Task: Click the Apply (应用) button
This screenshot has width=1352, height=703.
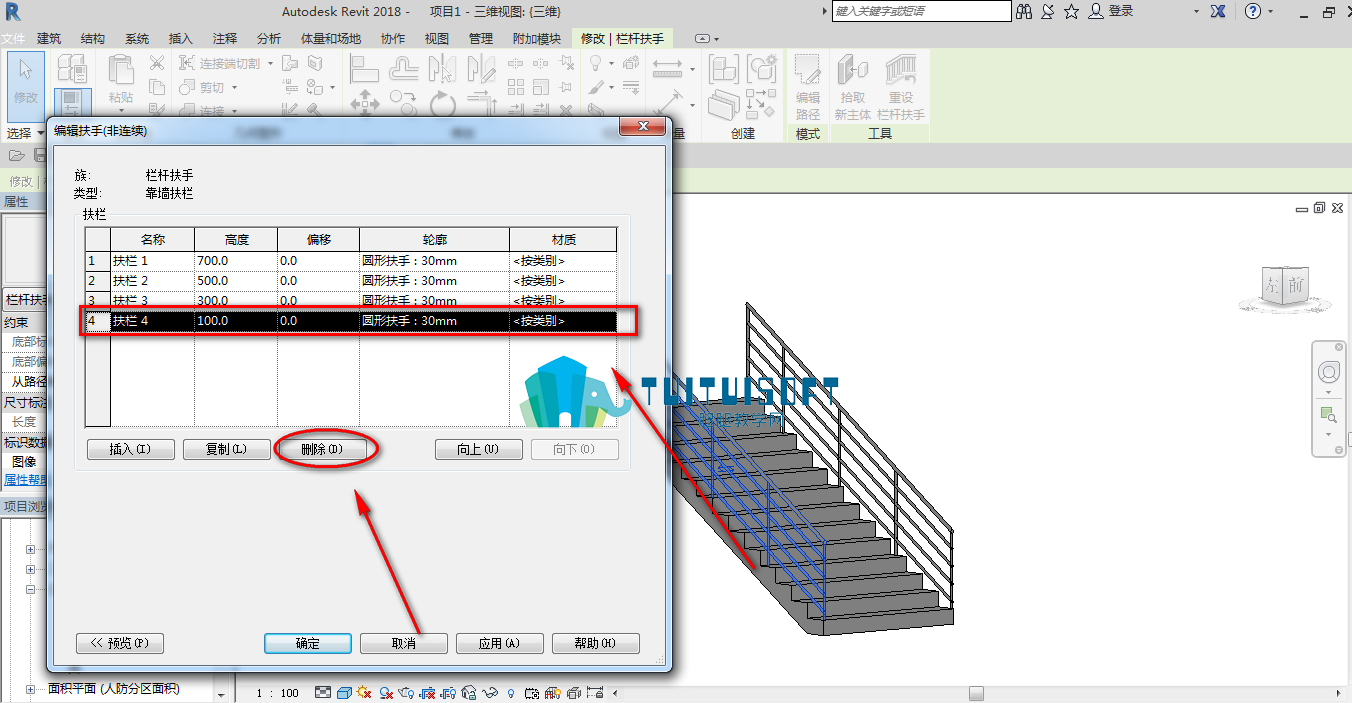Action: click(500, 643)
